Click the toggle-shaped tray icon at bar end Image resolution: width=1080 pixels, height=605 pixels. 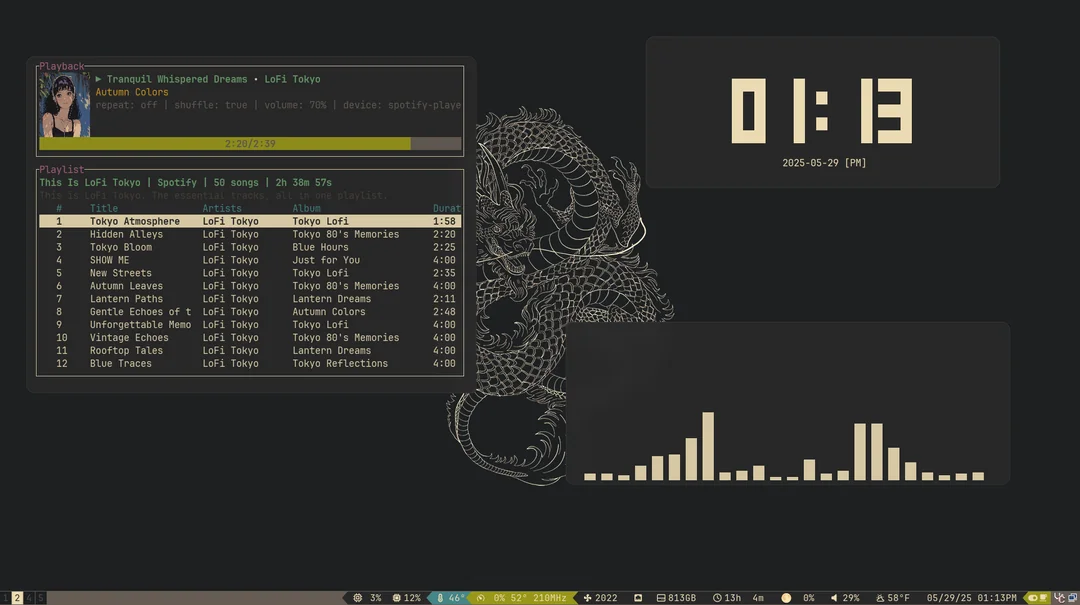click(1032, 598)
